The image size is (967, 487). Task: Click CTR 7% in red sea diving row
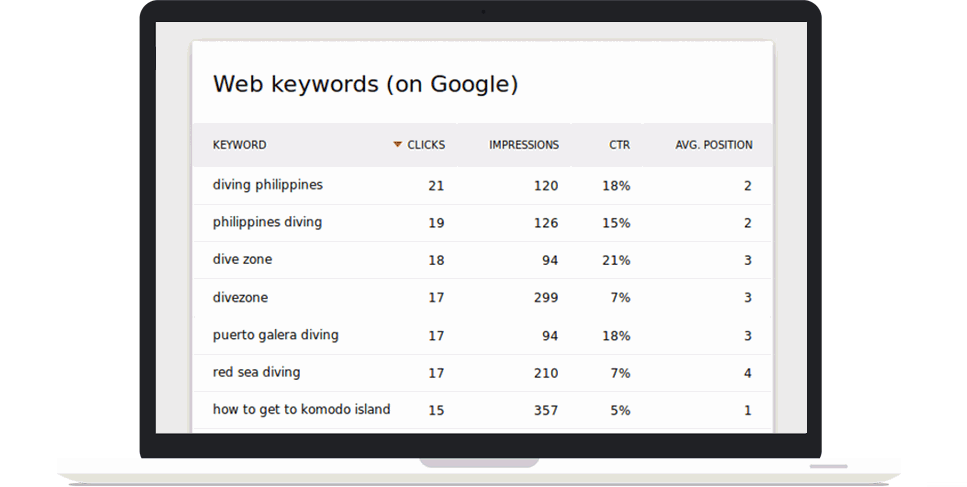[x=620, y=373]
